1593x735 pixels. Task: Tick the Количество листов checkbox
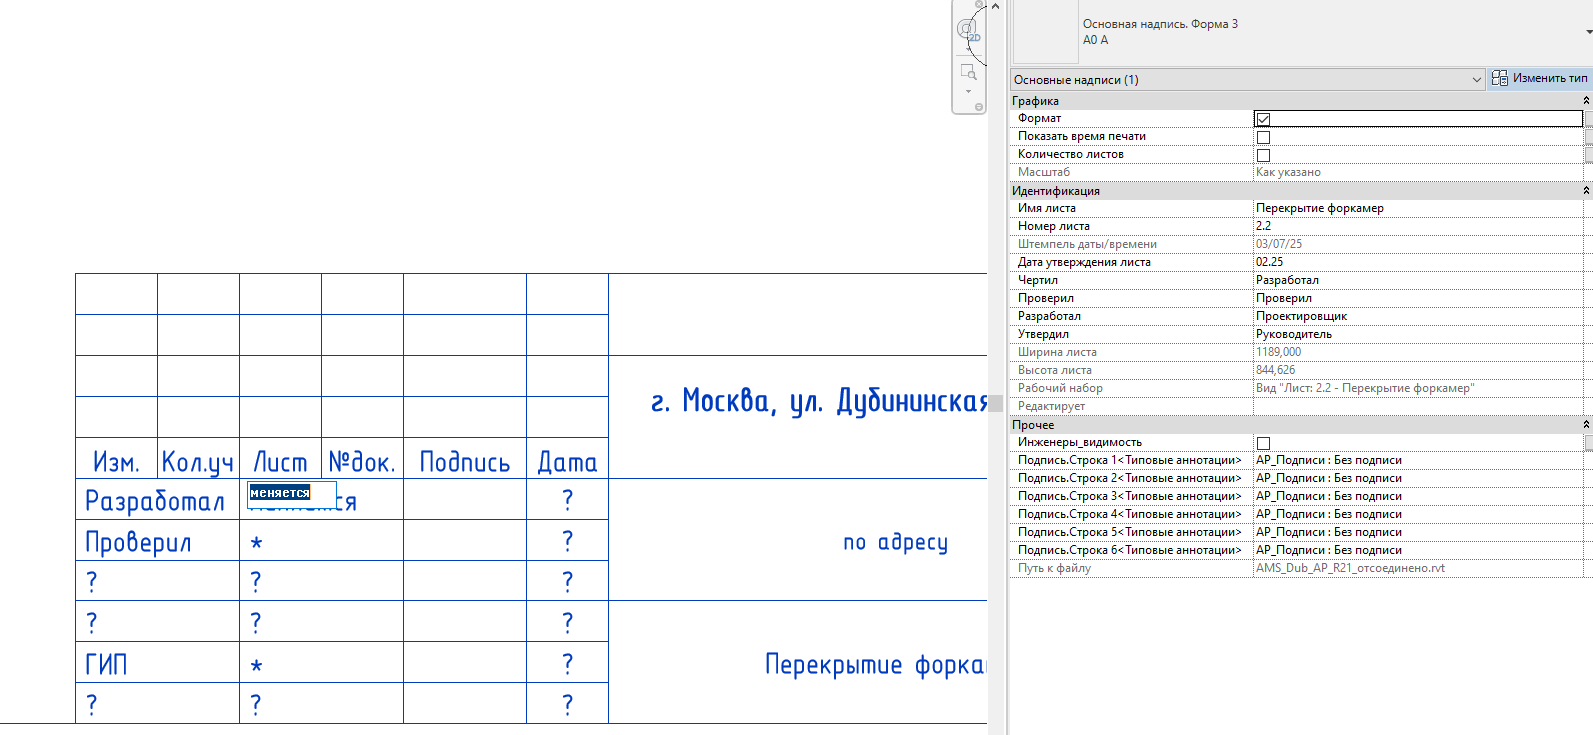pyautogui.click(x=1263, y=155)
